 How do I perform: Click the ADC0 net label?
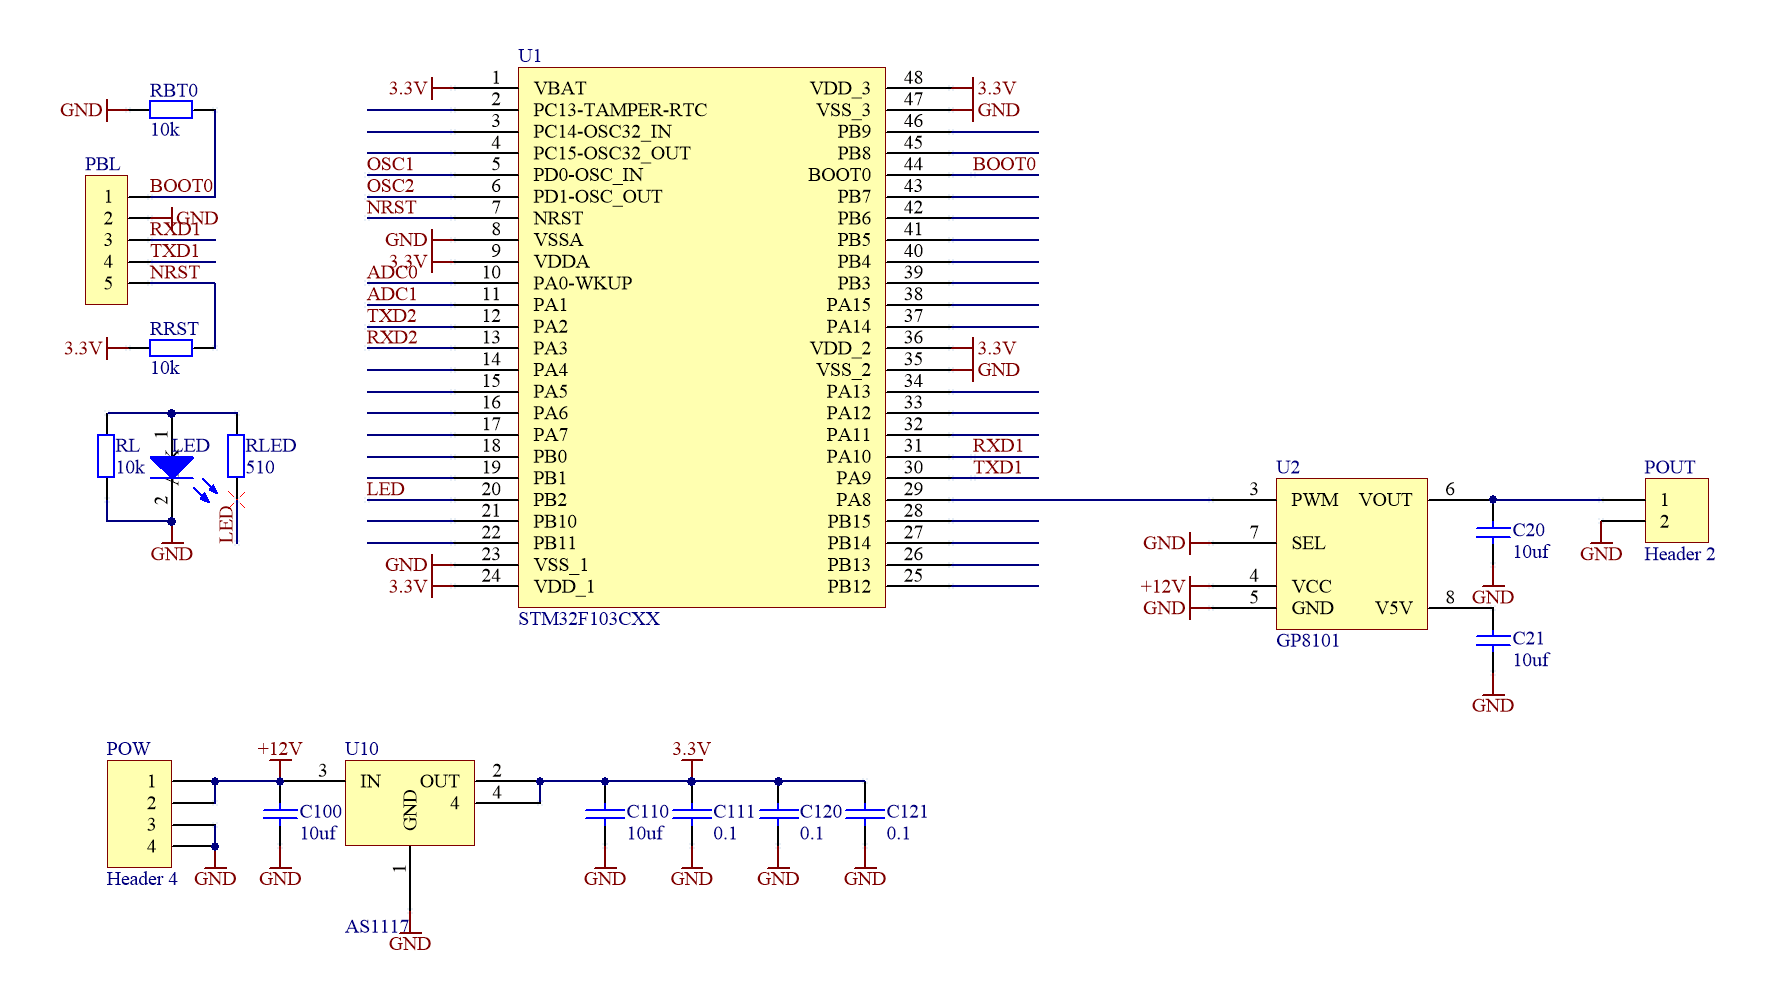click(x=392, y=272)
